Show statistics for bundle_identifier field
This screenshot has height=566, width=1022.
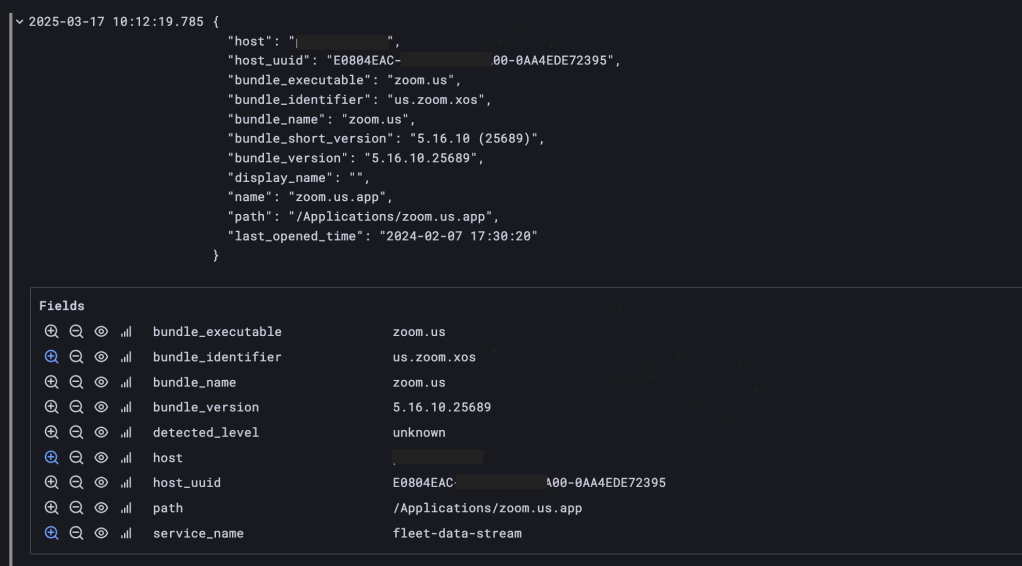126,357
